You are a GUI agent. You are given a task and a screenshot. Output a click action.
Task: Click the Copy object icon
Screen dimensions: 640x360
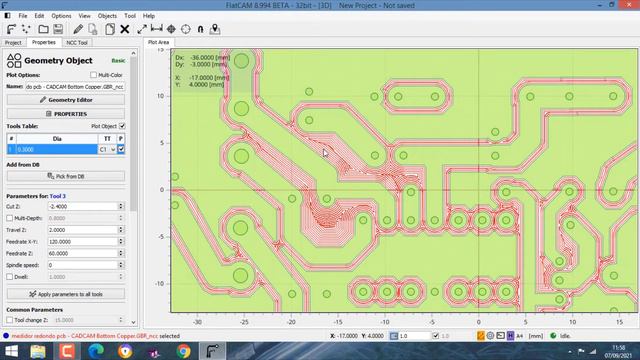tap(109, 29)
